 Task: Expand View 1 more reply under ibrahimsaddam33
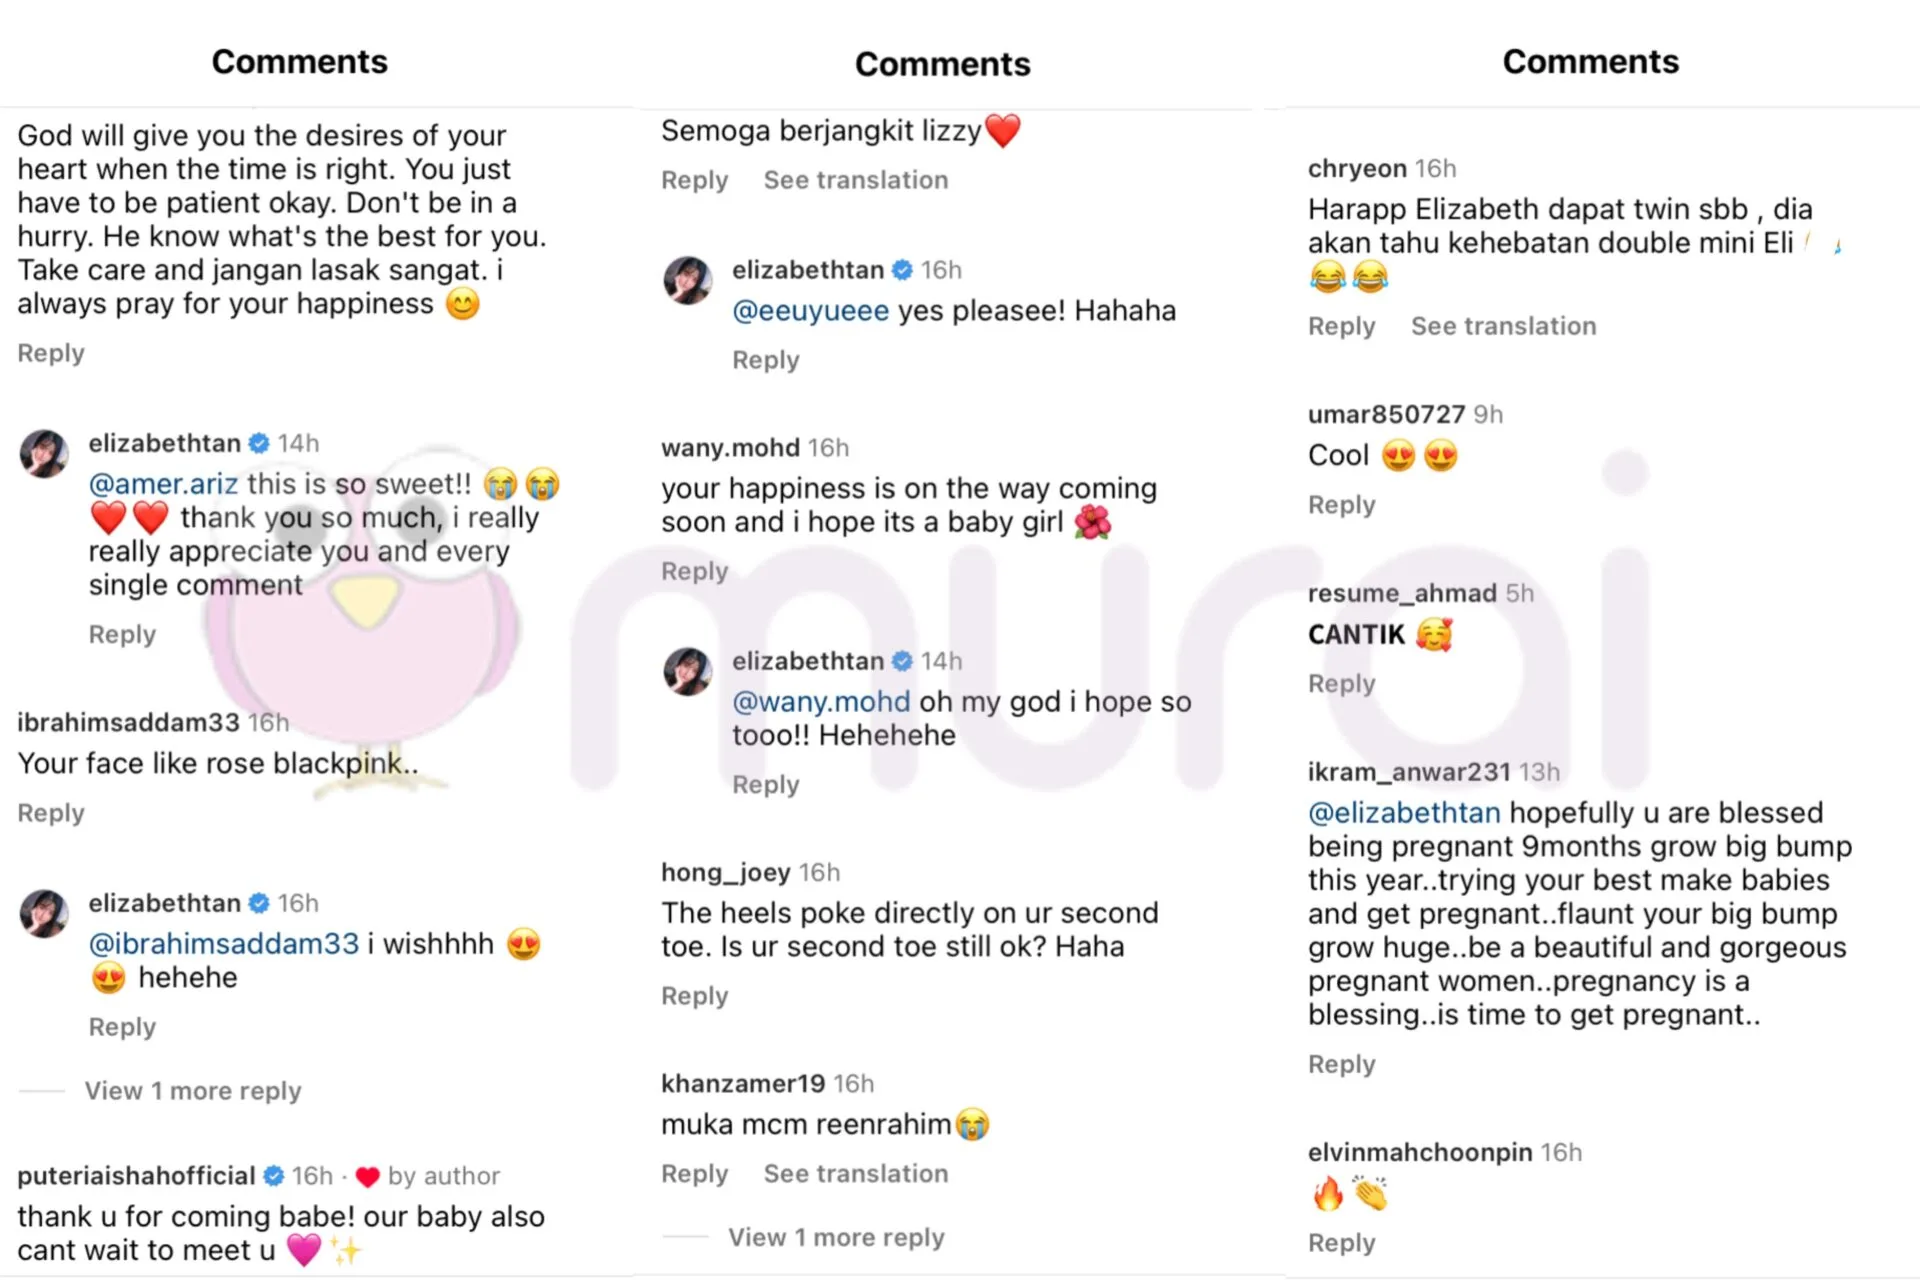(x=192, y=1091)
